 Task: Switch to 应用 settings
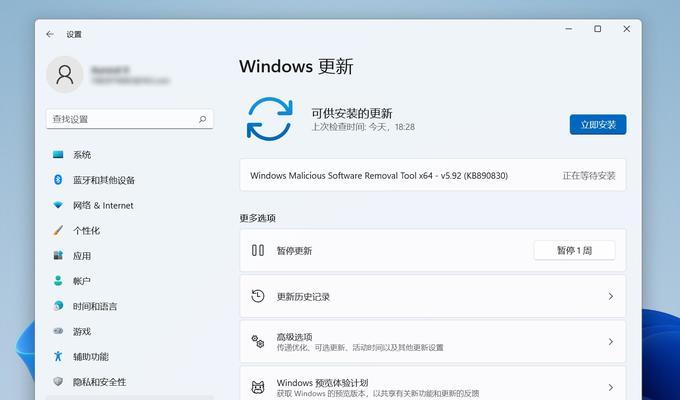pos(129,256)
